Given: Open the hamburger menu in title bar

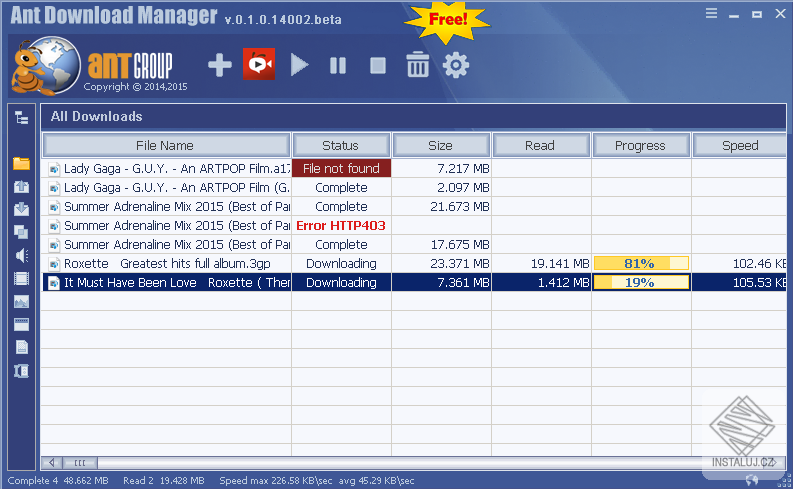Looking at the screenshot, I should click(711, 14).
